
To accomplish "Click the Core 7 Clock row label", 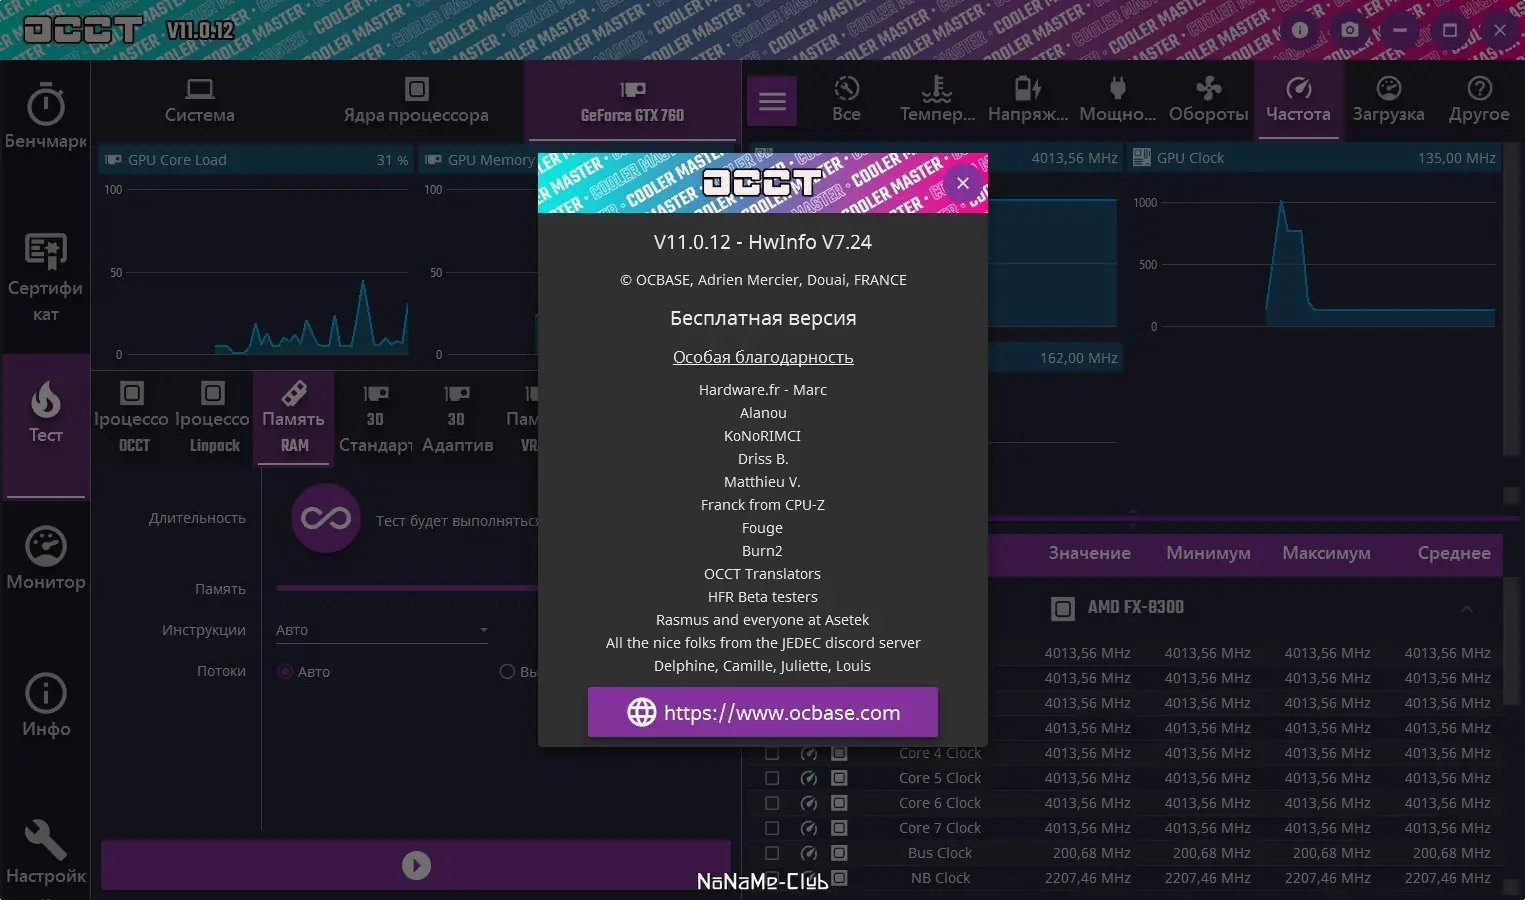I will 940,828.
